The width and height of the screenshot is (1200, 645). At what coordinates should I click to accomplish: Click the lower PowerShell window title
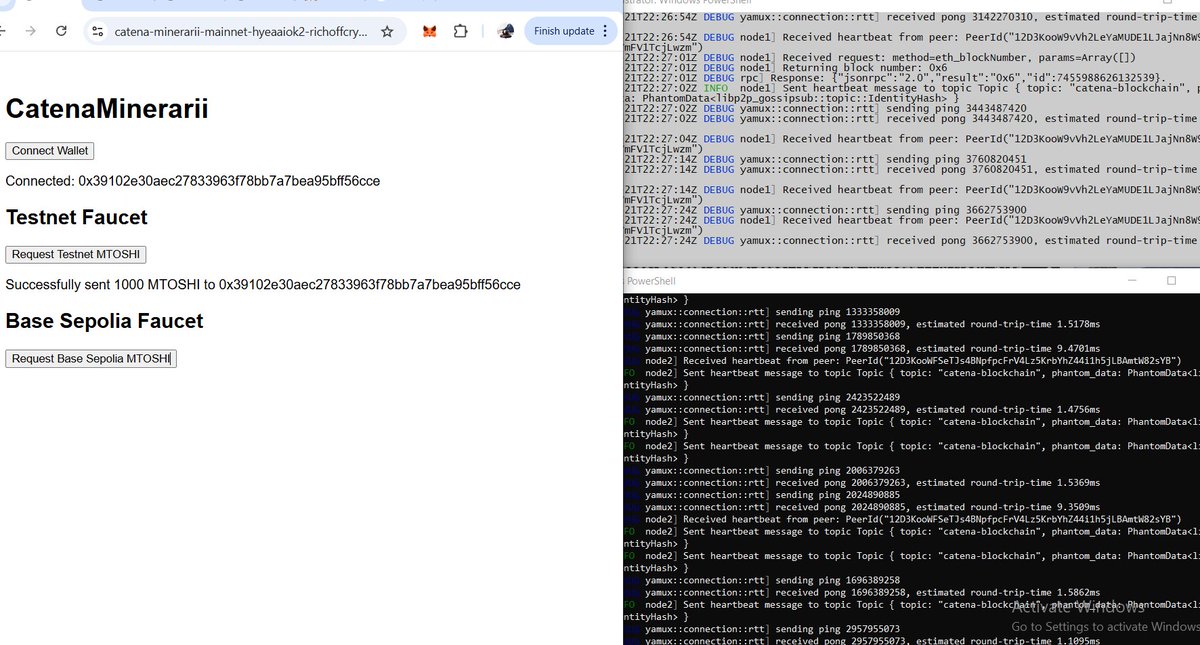click(650, 281)
